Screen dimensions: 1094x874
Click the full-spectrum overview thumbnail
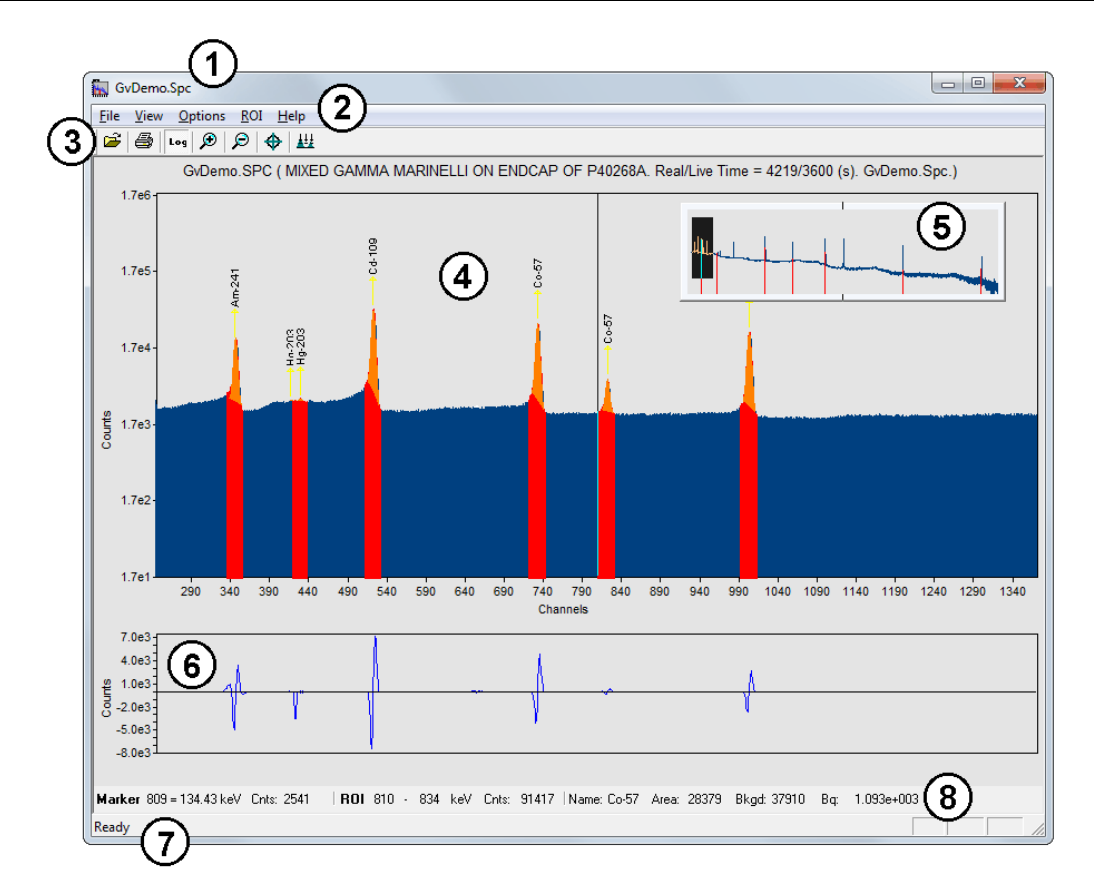(843, 252)
